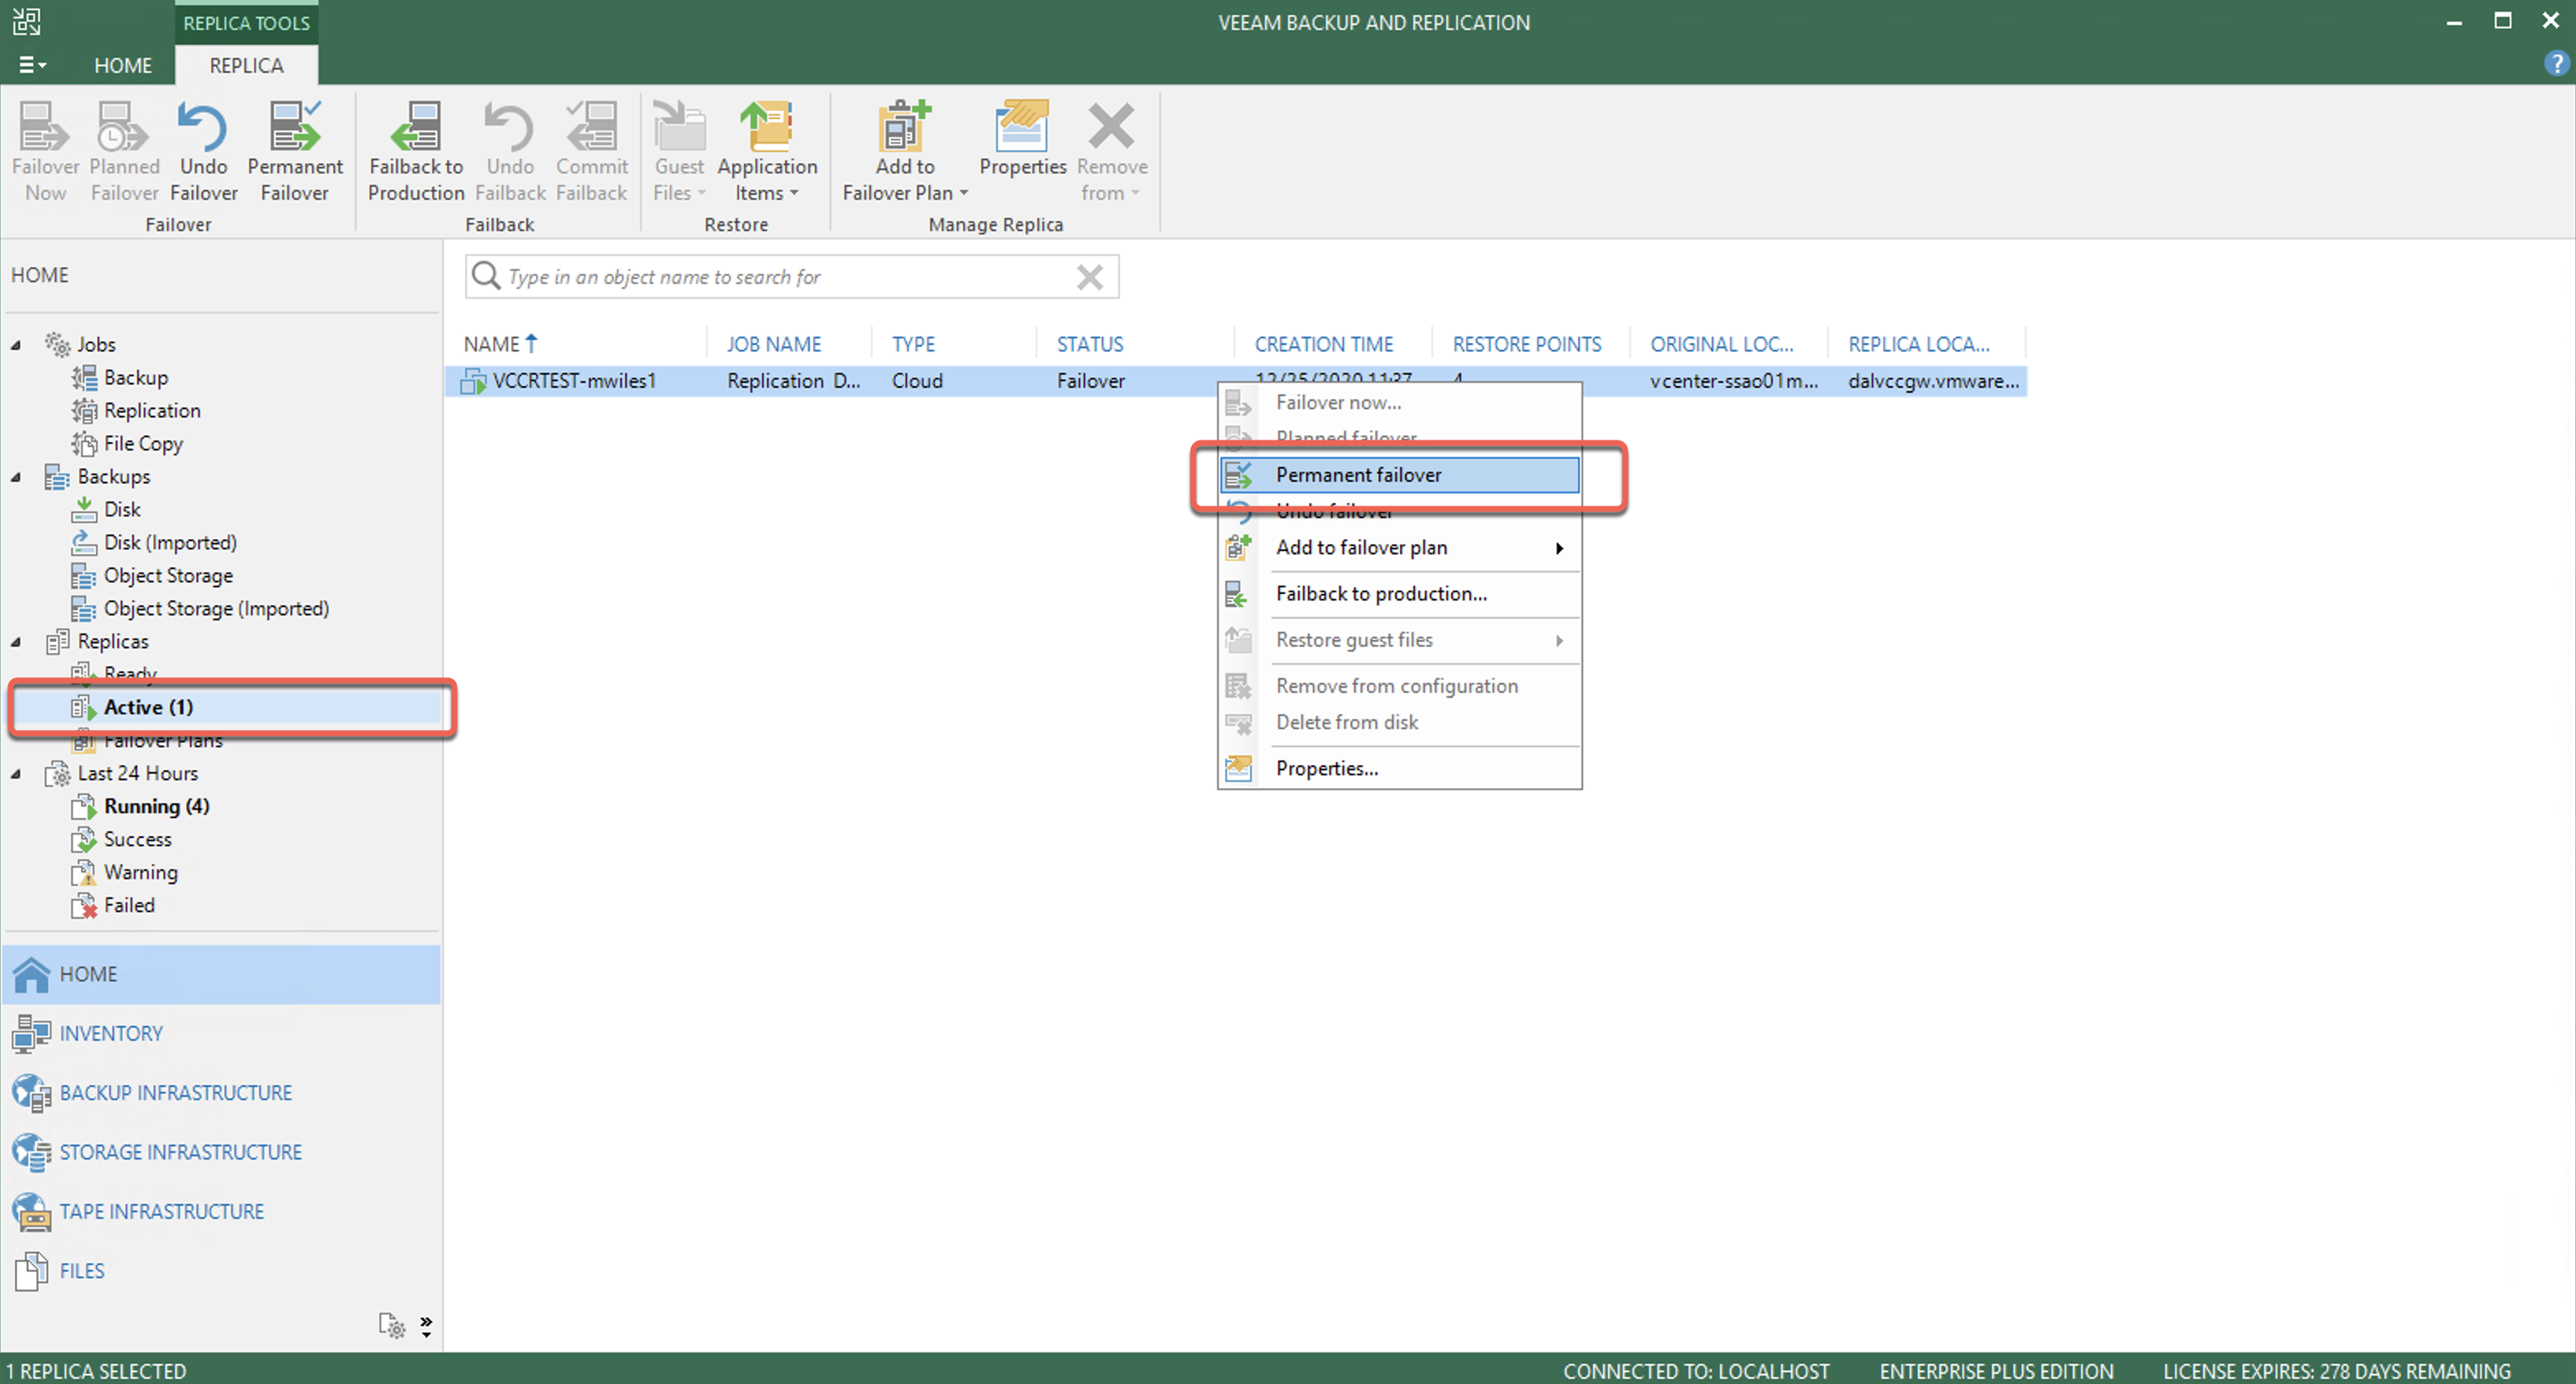The width and height of the screenshot is (2576, 1384).
Task: Open the Inventory view icon
Action: [31, 1033]
